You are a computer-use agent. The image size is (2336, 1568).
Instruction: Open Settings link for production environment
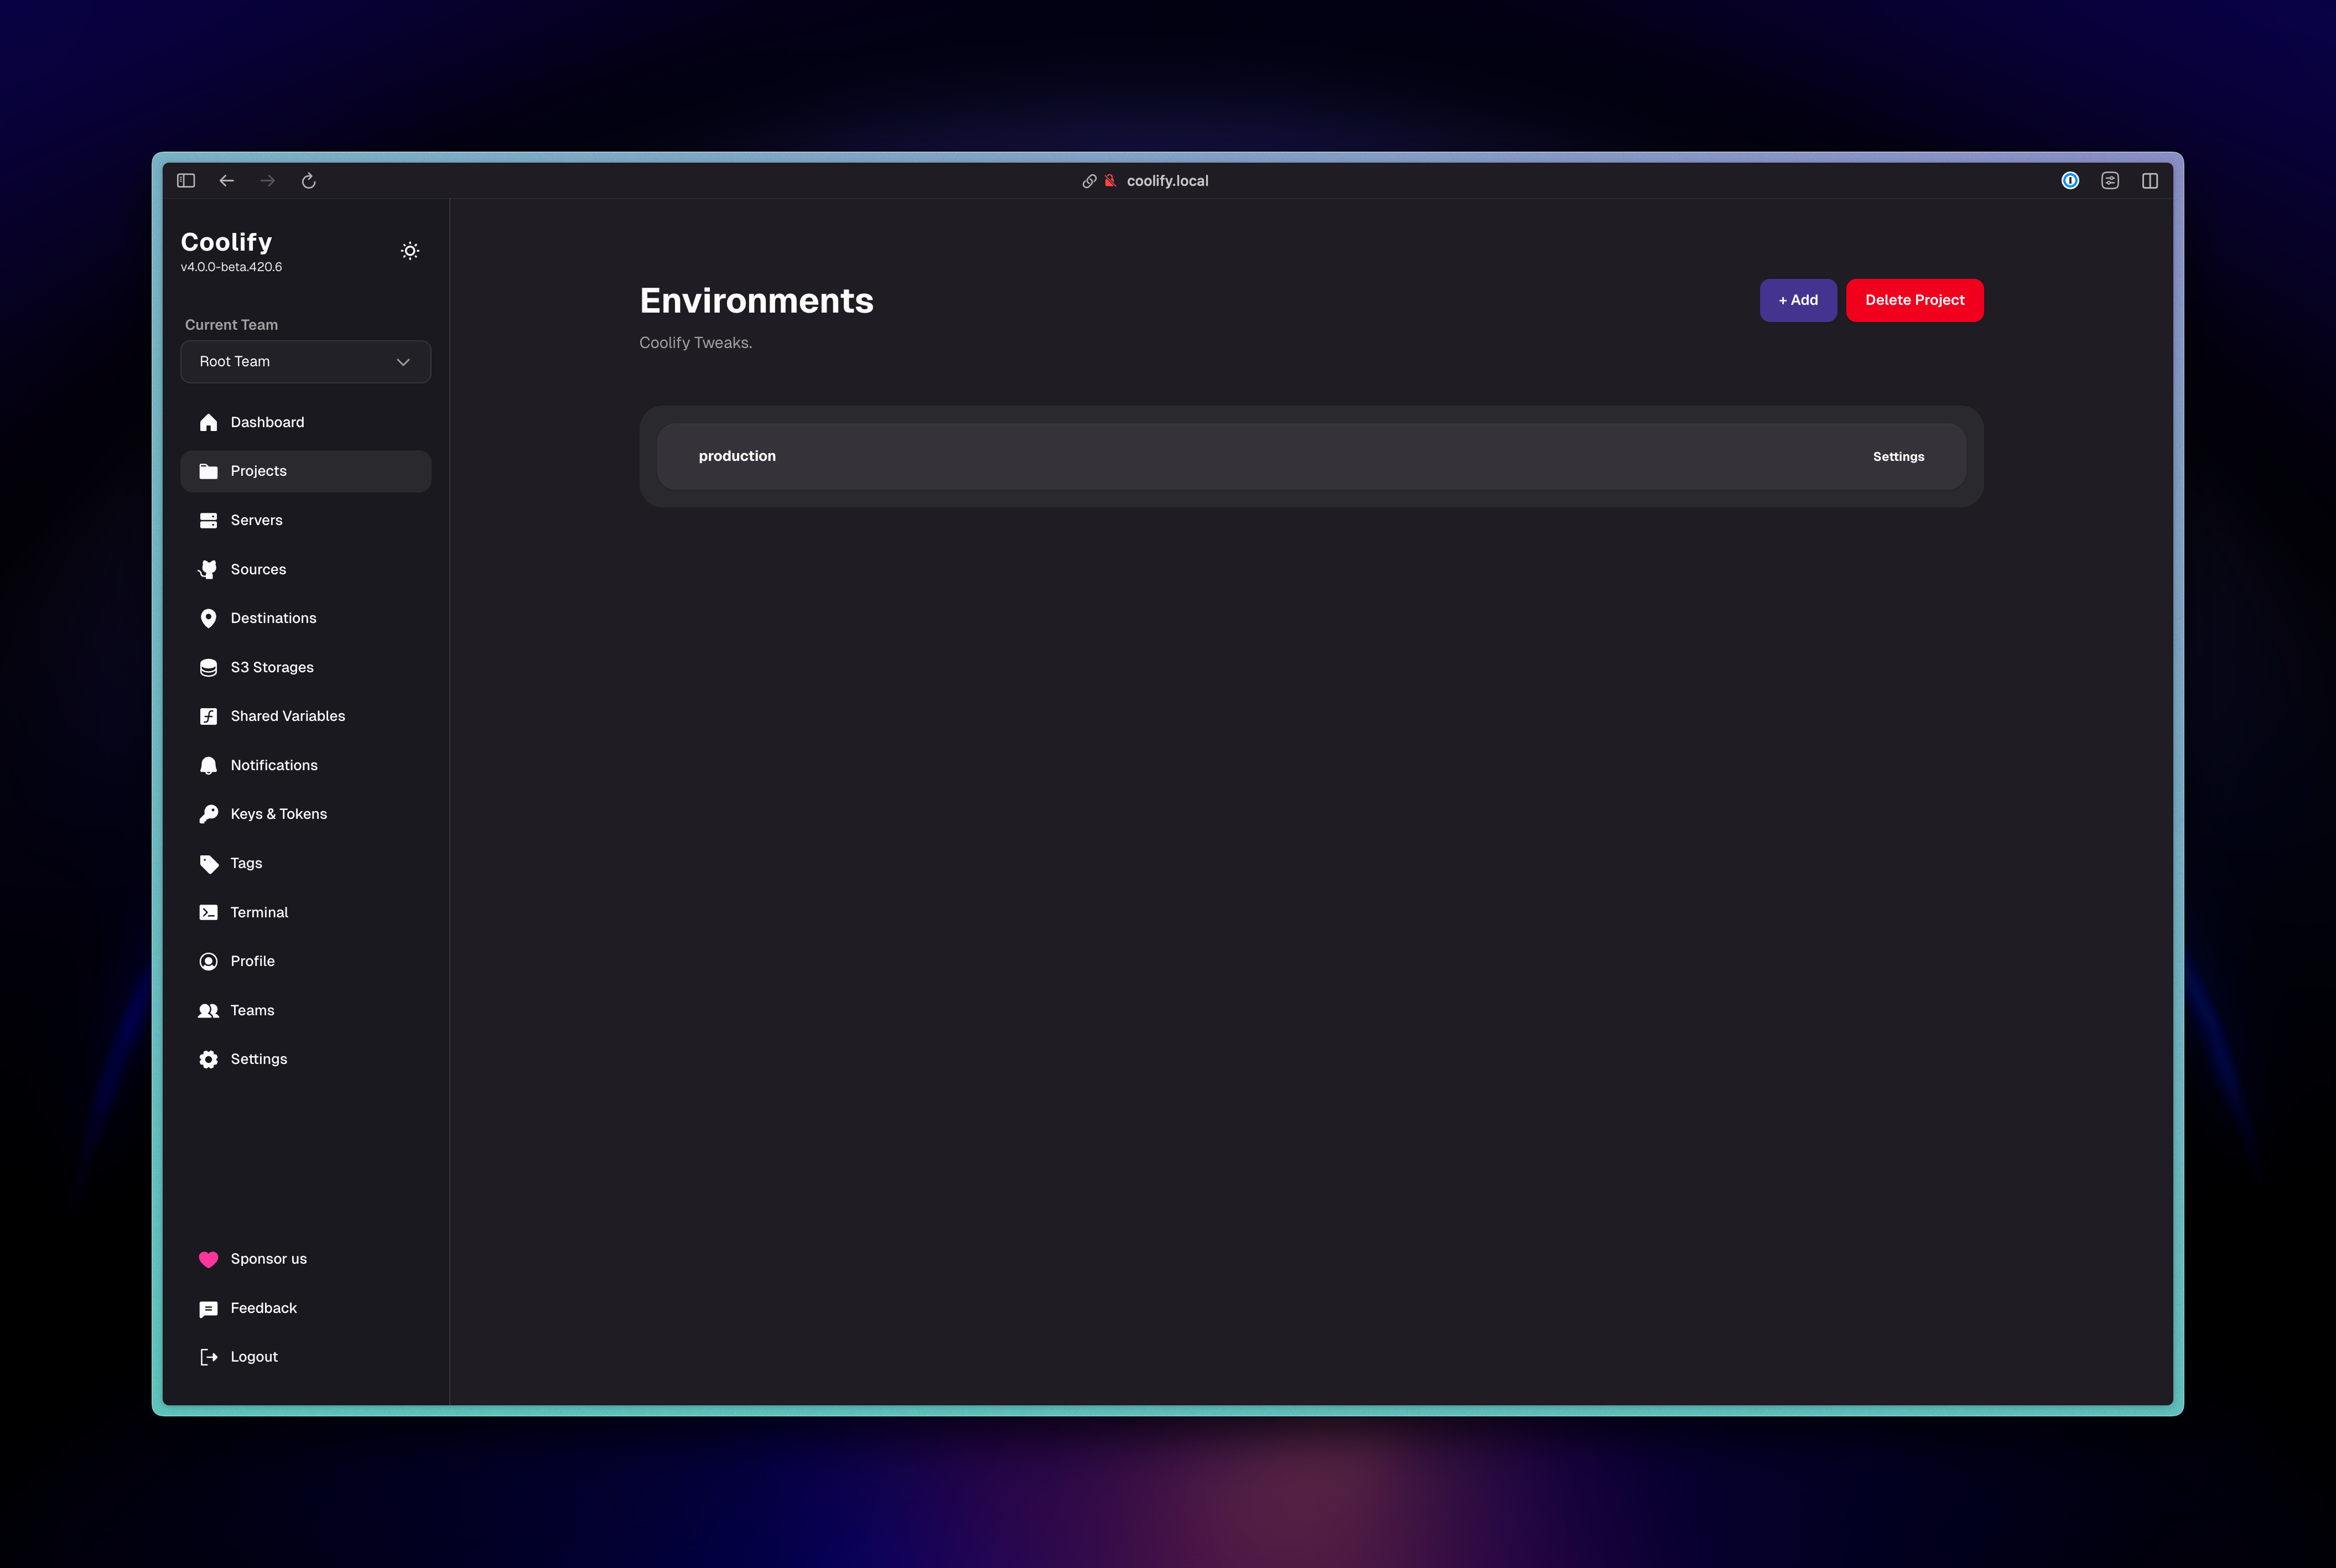click(1898, 457)
